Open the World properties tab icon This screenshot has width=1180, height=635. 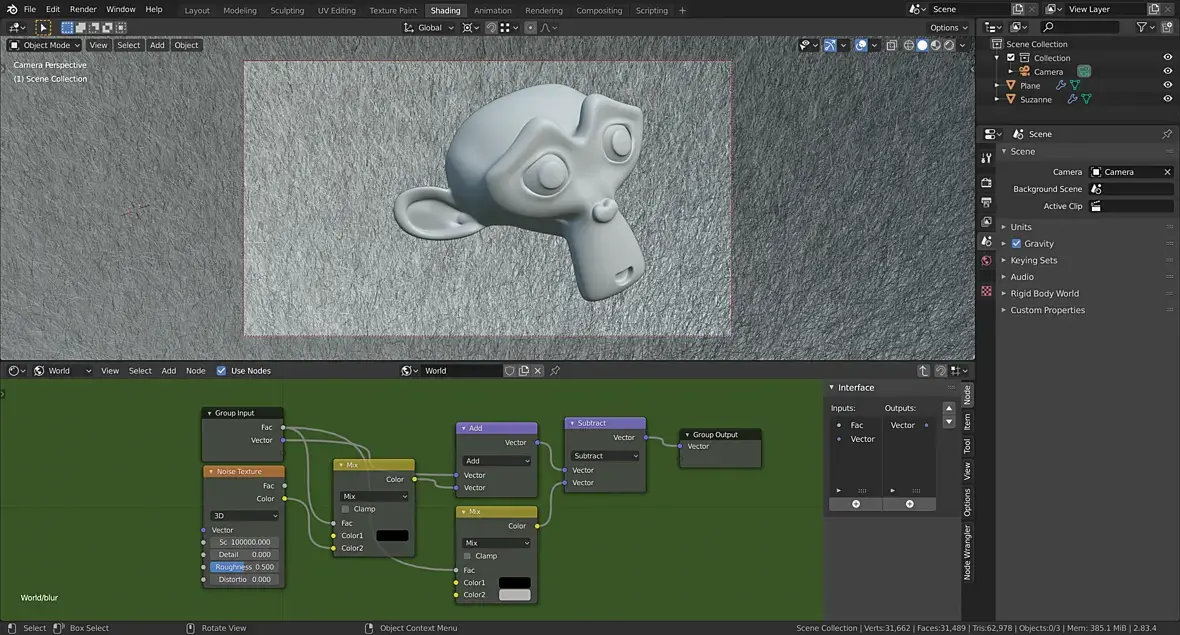[986, 261]
